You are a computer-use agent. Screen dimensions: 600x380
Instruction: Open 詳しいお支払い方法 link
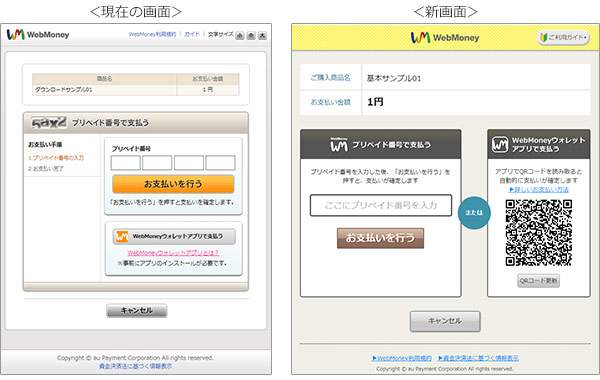click(539, 189)
